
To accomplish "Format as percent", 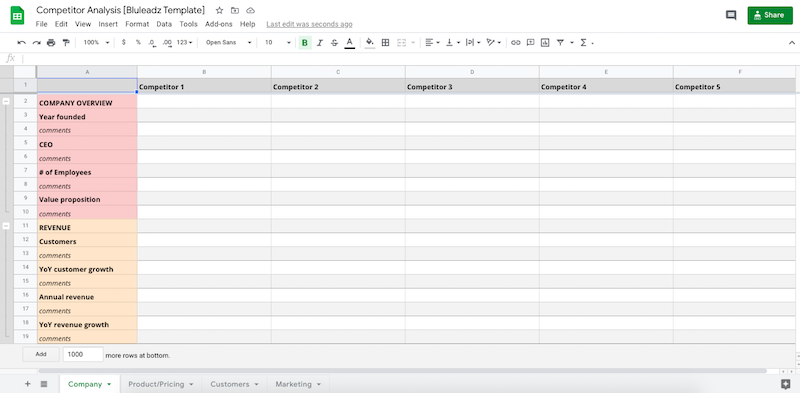I will pyautogui.click(x=138, y=43).
